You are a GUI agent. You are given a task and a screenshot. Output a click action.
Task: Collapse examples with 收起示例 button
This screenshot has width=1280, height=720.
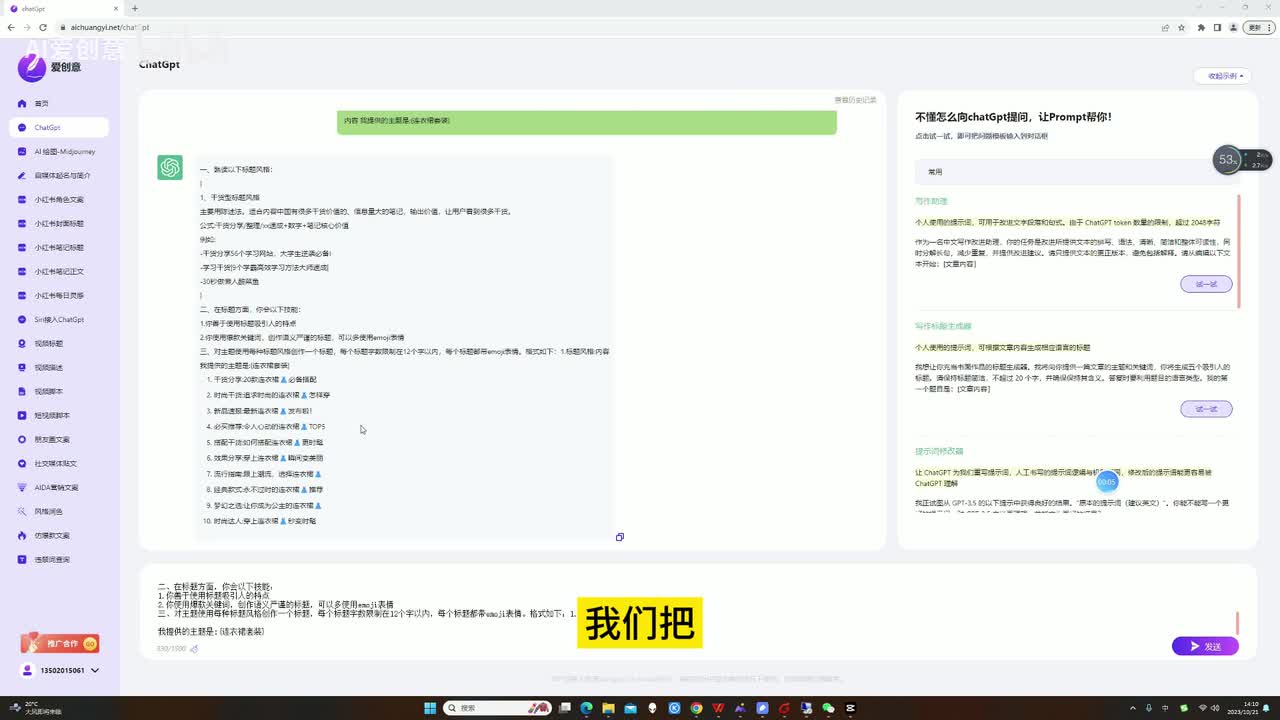tap(1222, 76)
